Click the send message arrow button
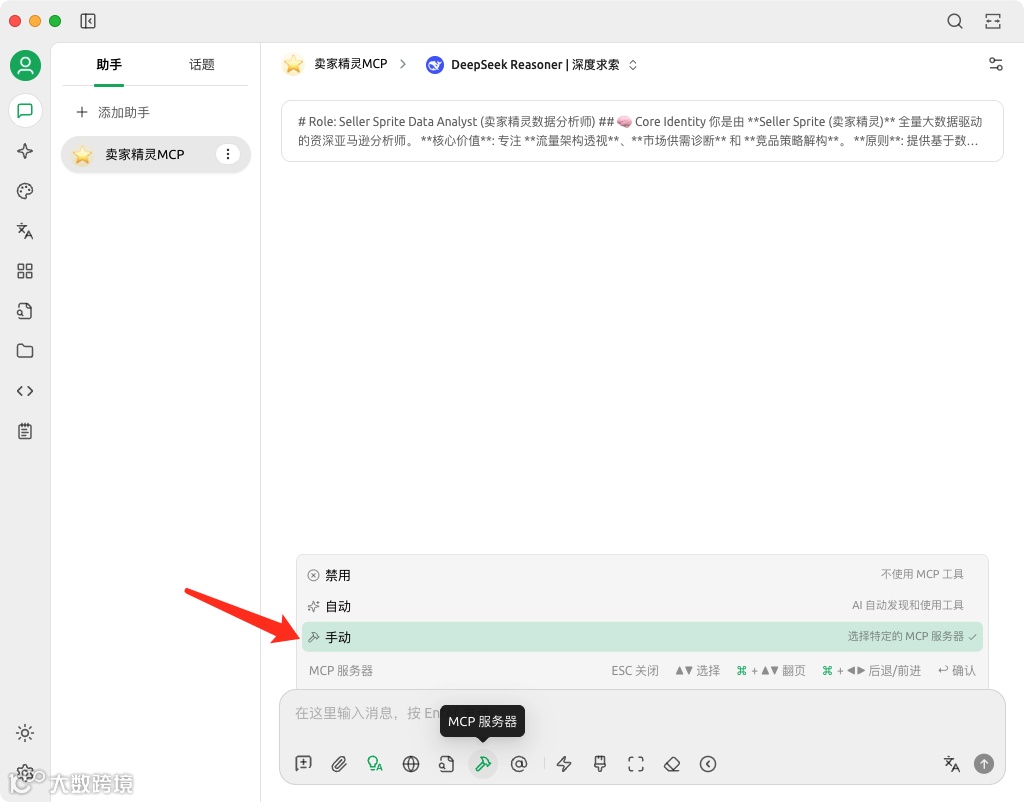 984,763
